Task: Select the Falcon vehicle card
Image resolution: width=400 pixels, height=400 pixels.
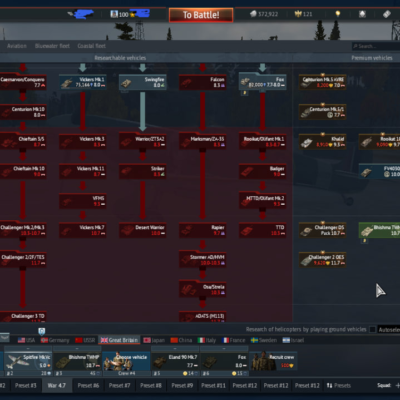Action: [203, 82]
